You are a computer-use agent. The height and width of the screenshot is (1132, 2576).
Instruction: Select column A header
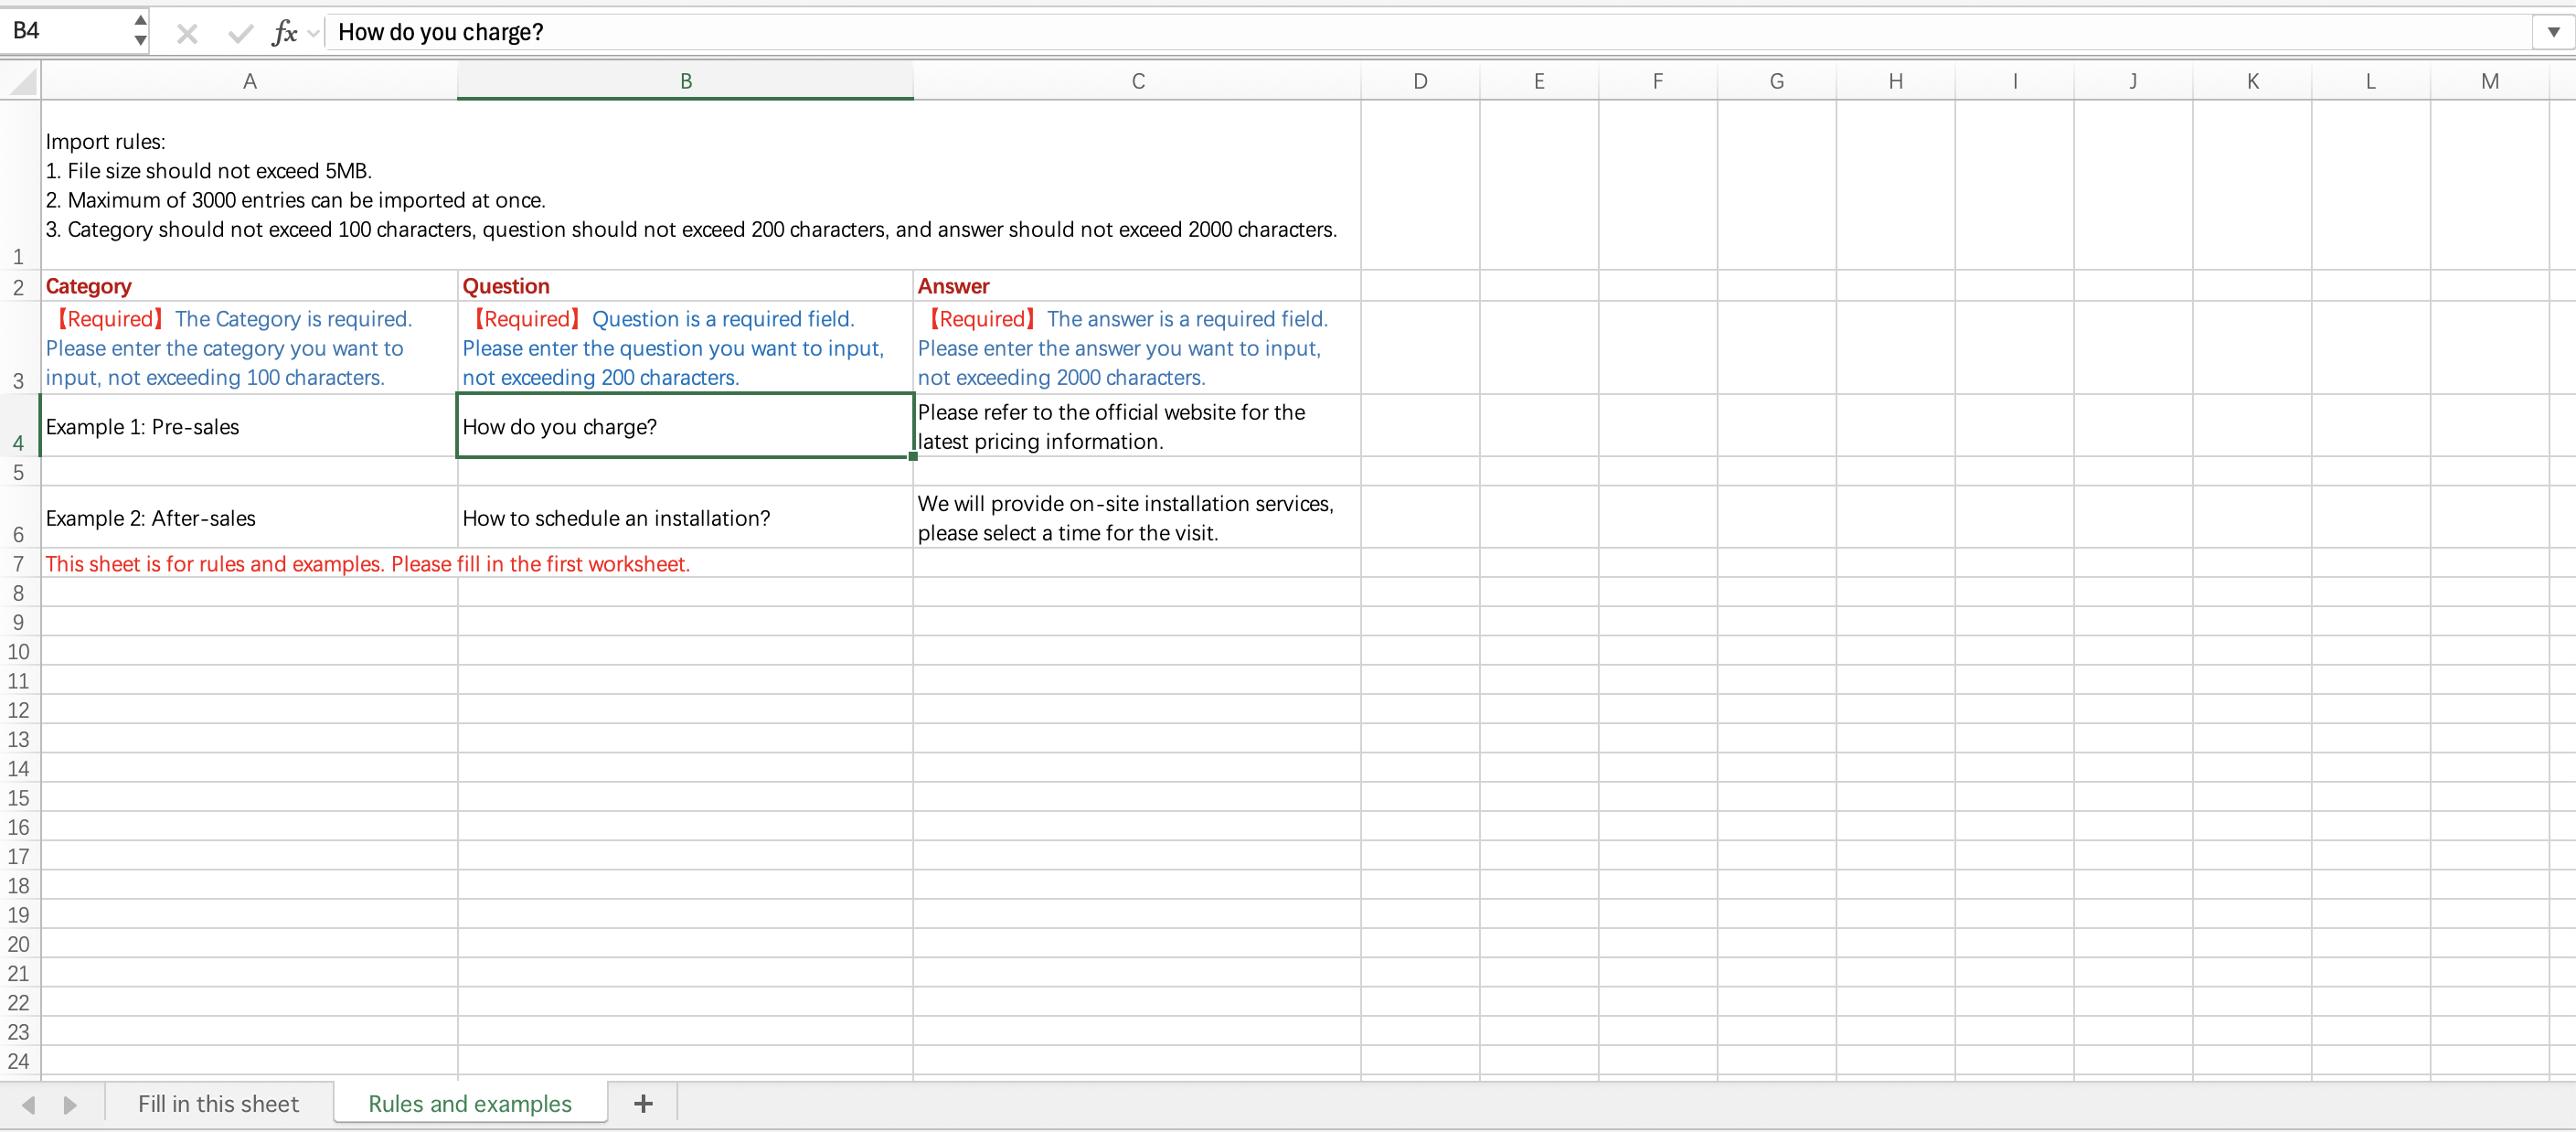249,81
